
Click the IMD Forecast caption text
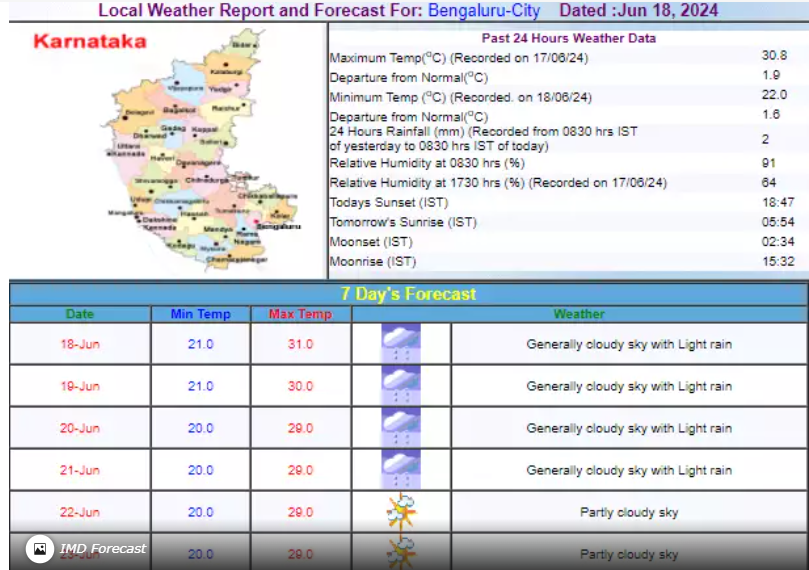tap(103, 548)
